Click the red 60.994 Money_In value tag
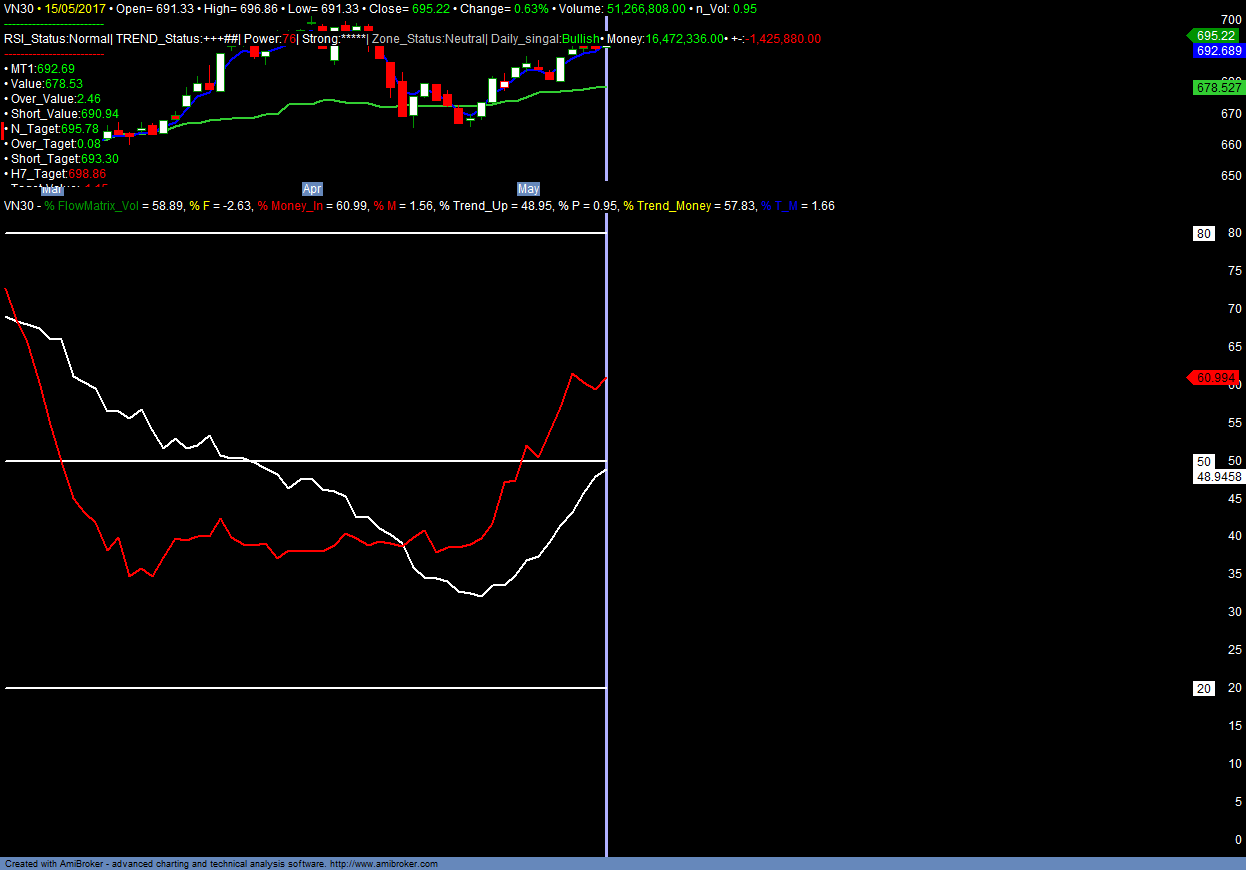The height and width of the screenshot is (870, 1246). [x=1215, y=378]
